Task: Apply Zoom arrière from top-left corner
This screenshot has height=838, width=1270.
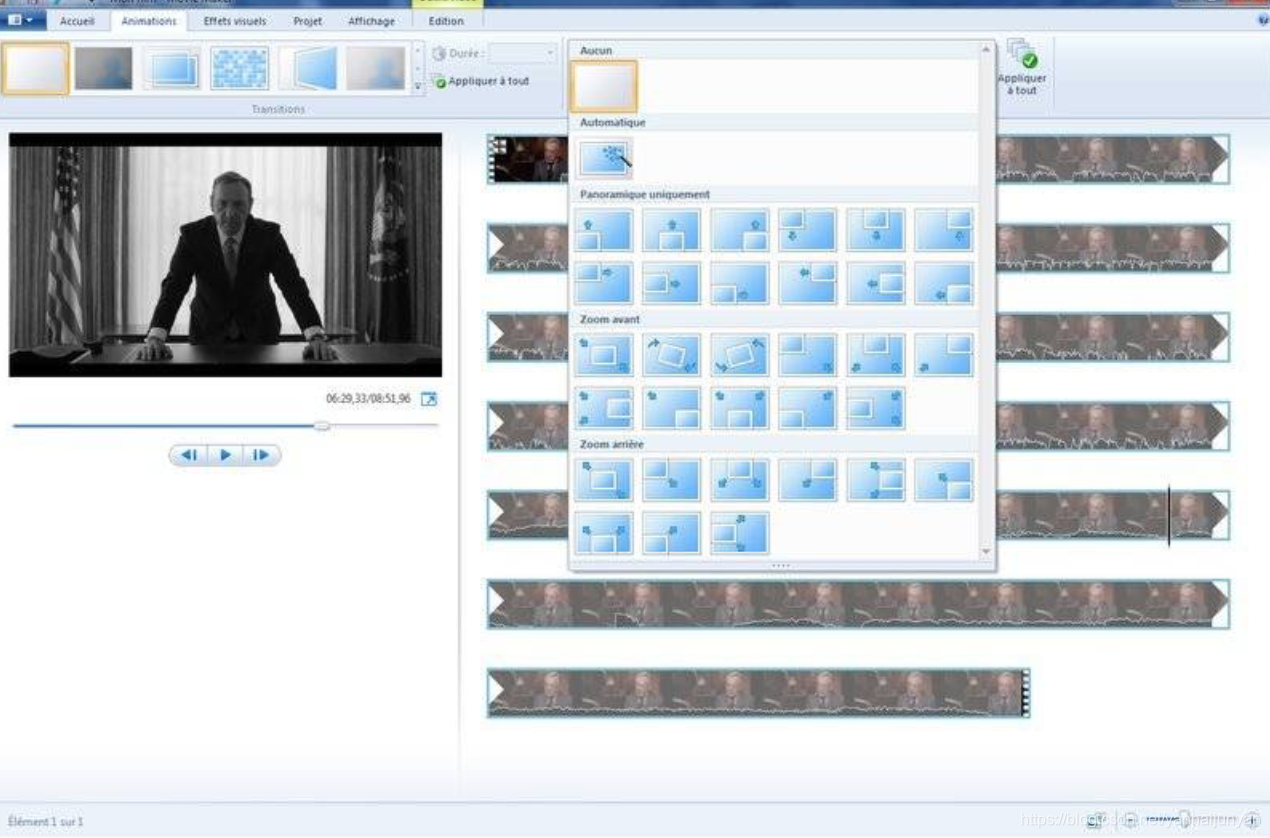Action: 672,480
